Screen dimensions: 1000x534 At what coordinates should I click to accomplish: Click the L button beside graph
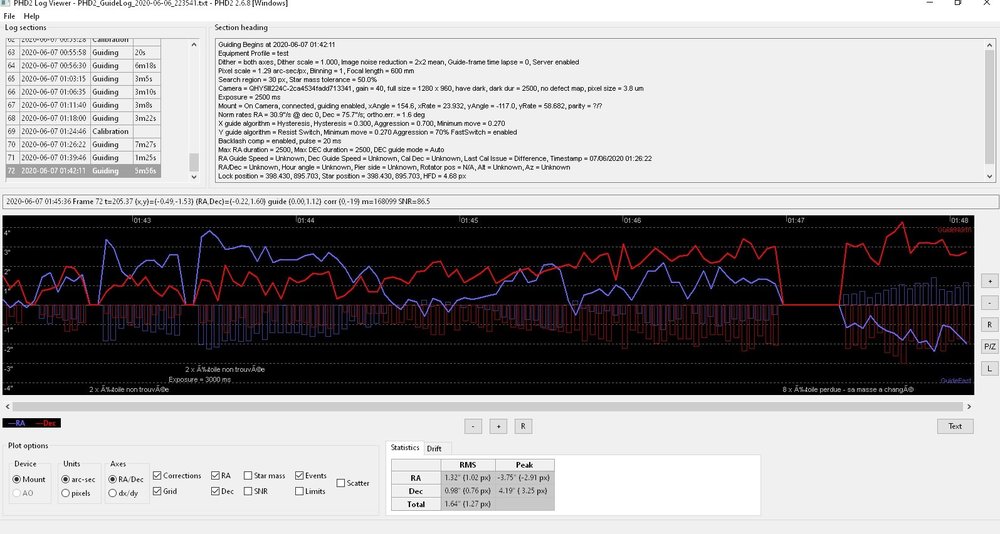[989, 368]
